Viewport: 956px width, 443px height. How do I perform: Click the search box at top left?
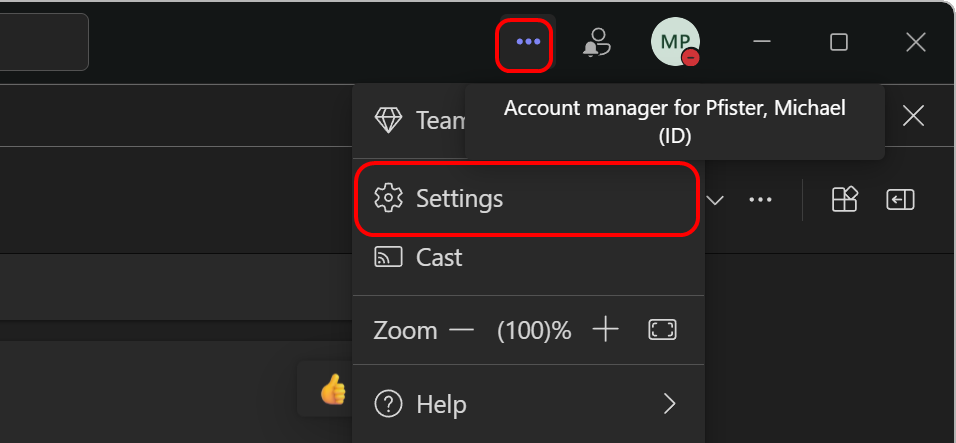click(44, 42)
